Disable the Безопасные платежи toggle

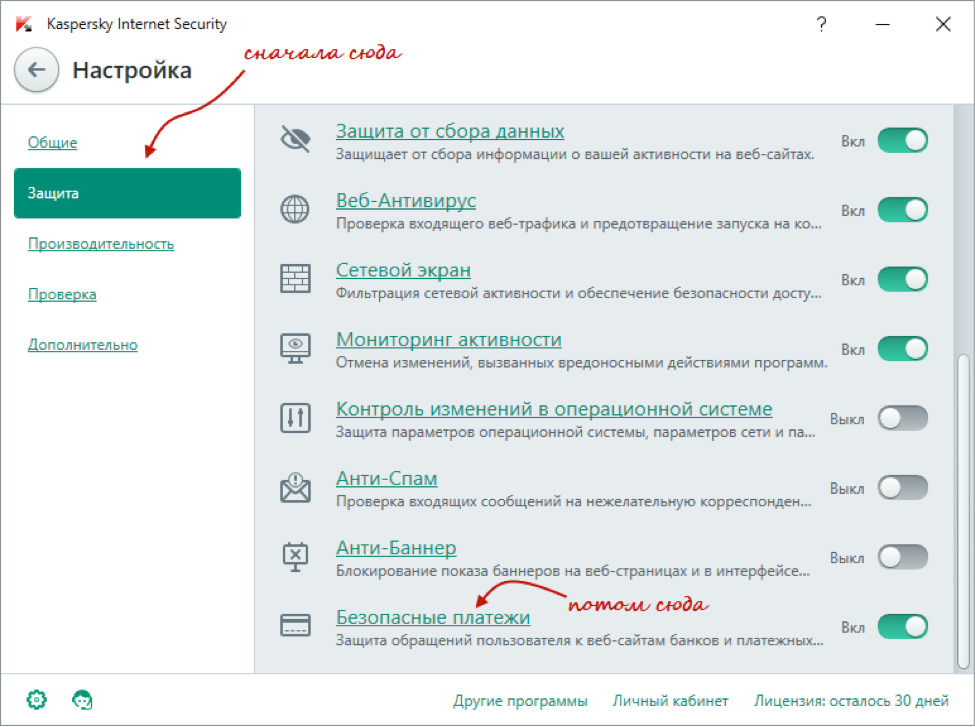903,627
